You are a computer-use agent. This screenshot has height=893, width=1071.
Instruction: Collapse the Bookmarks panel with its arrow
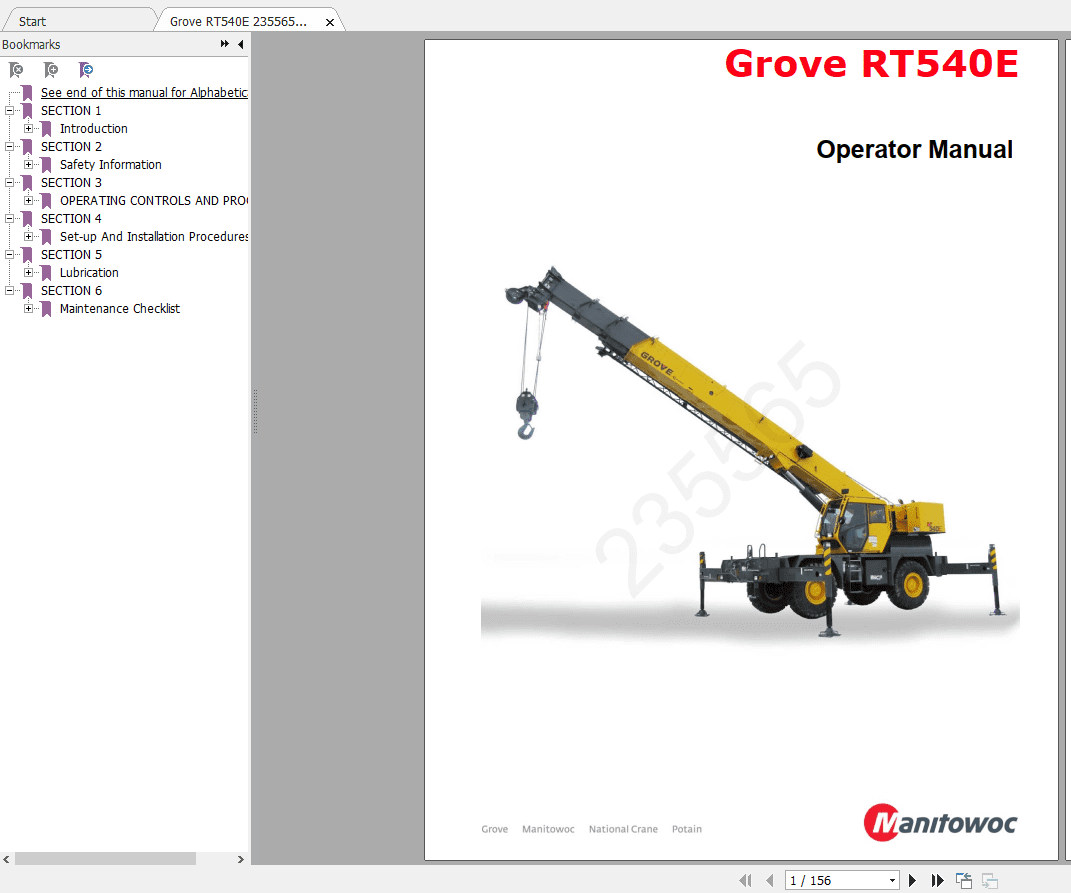pyautogui.click(x=240, y=44)
